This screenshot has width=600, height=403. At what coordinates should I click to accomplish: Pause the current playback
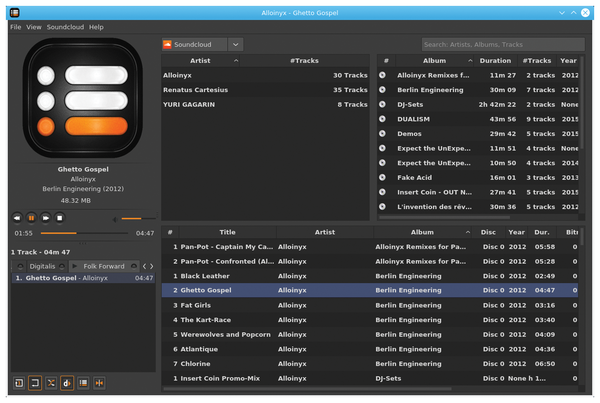[x=31, y=218]
